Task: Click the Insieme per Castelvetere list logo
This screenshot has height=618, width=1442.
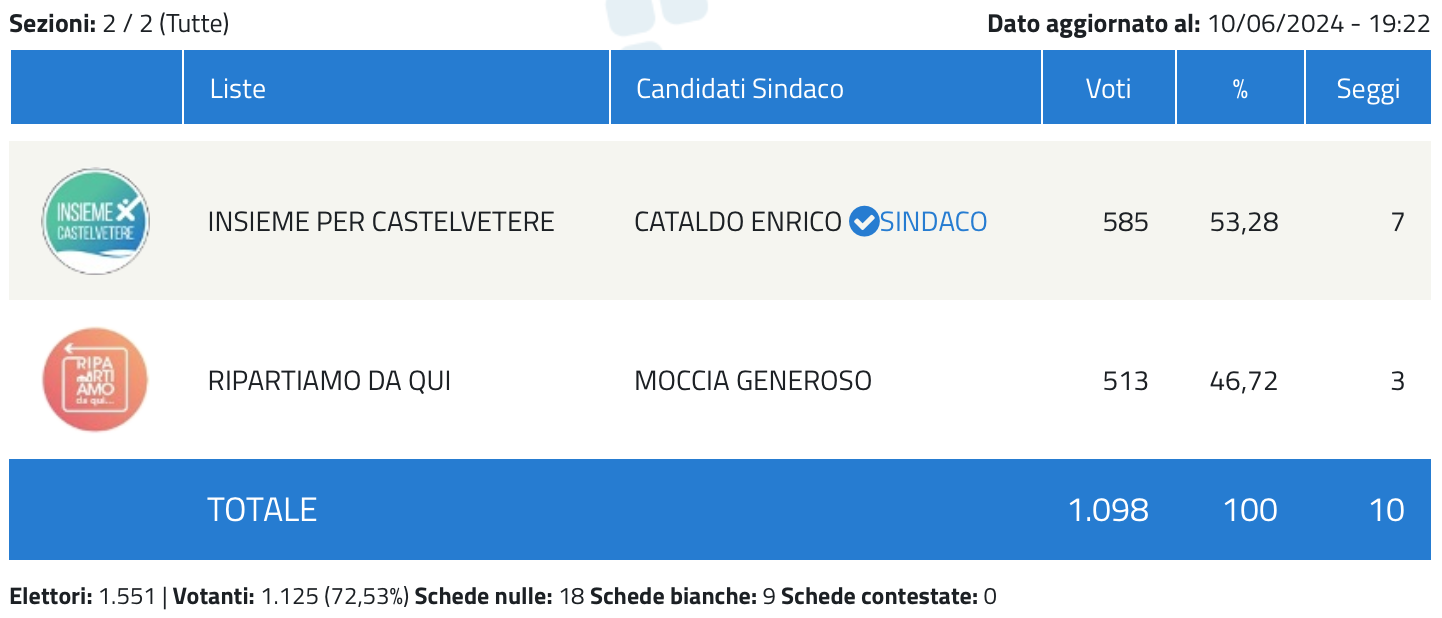Action: point(95,221)
